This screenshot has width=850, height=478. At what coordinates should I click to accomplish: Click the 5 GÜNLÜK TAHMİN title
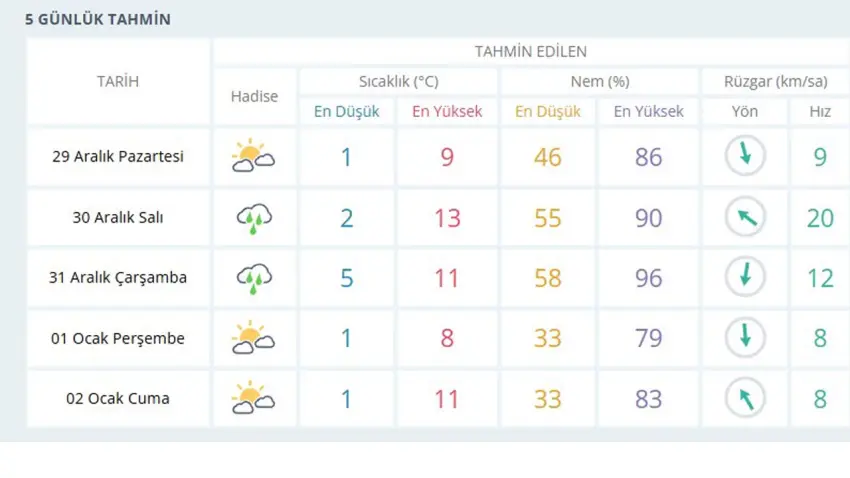click(x=98, y=19)
